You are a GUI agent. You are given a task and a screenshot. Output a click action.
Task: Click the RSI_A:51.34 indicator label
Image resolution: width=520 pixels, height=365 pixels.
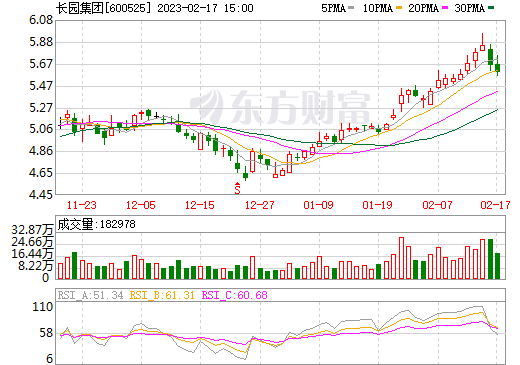[90, 295]
